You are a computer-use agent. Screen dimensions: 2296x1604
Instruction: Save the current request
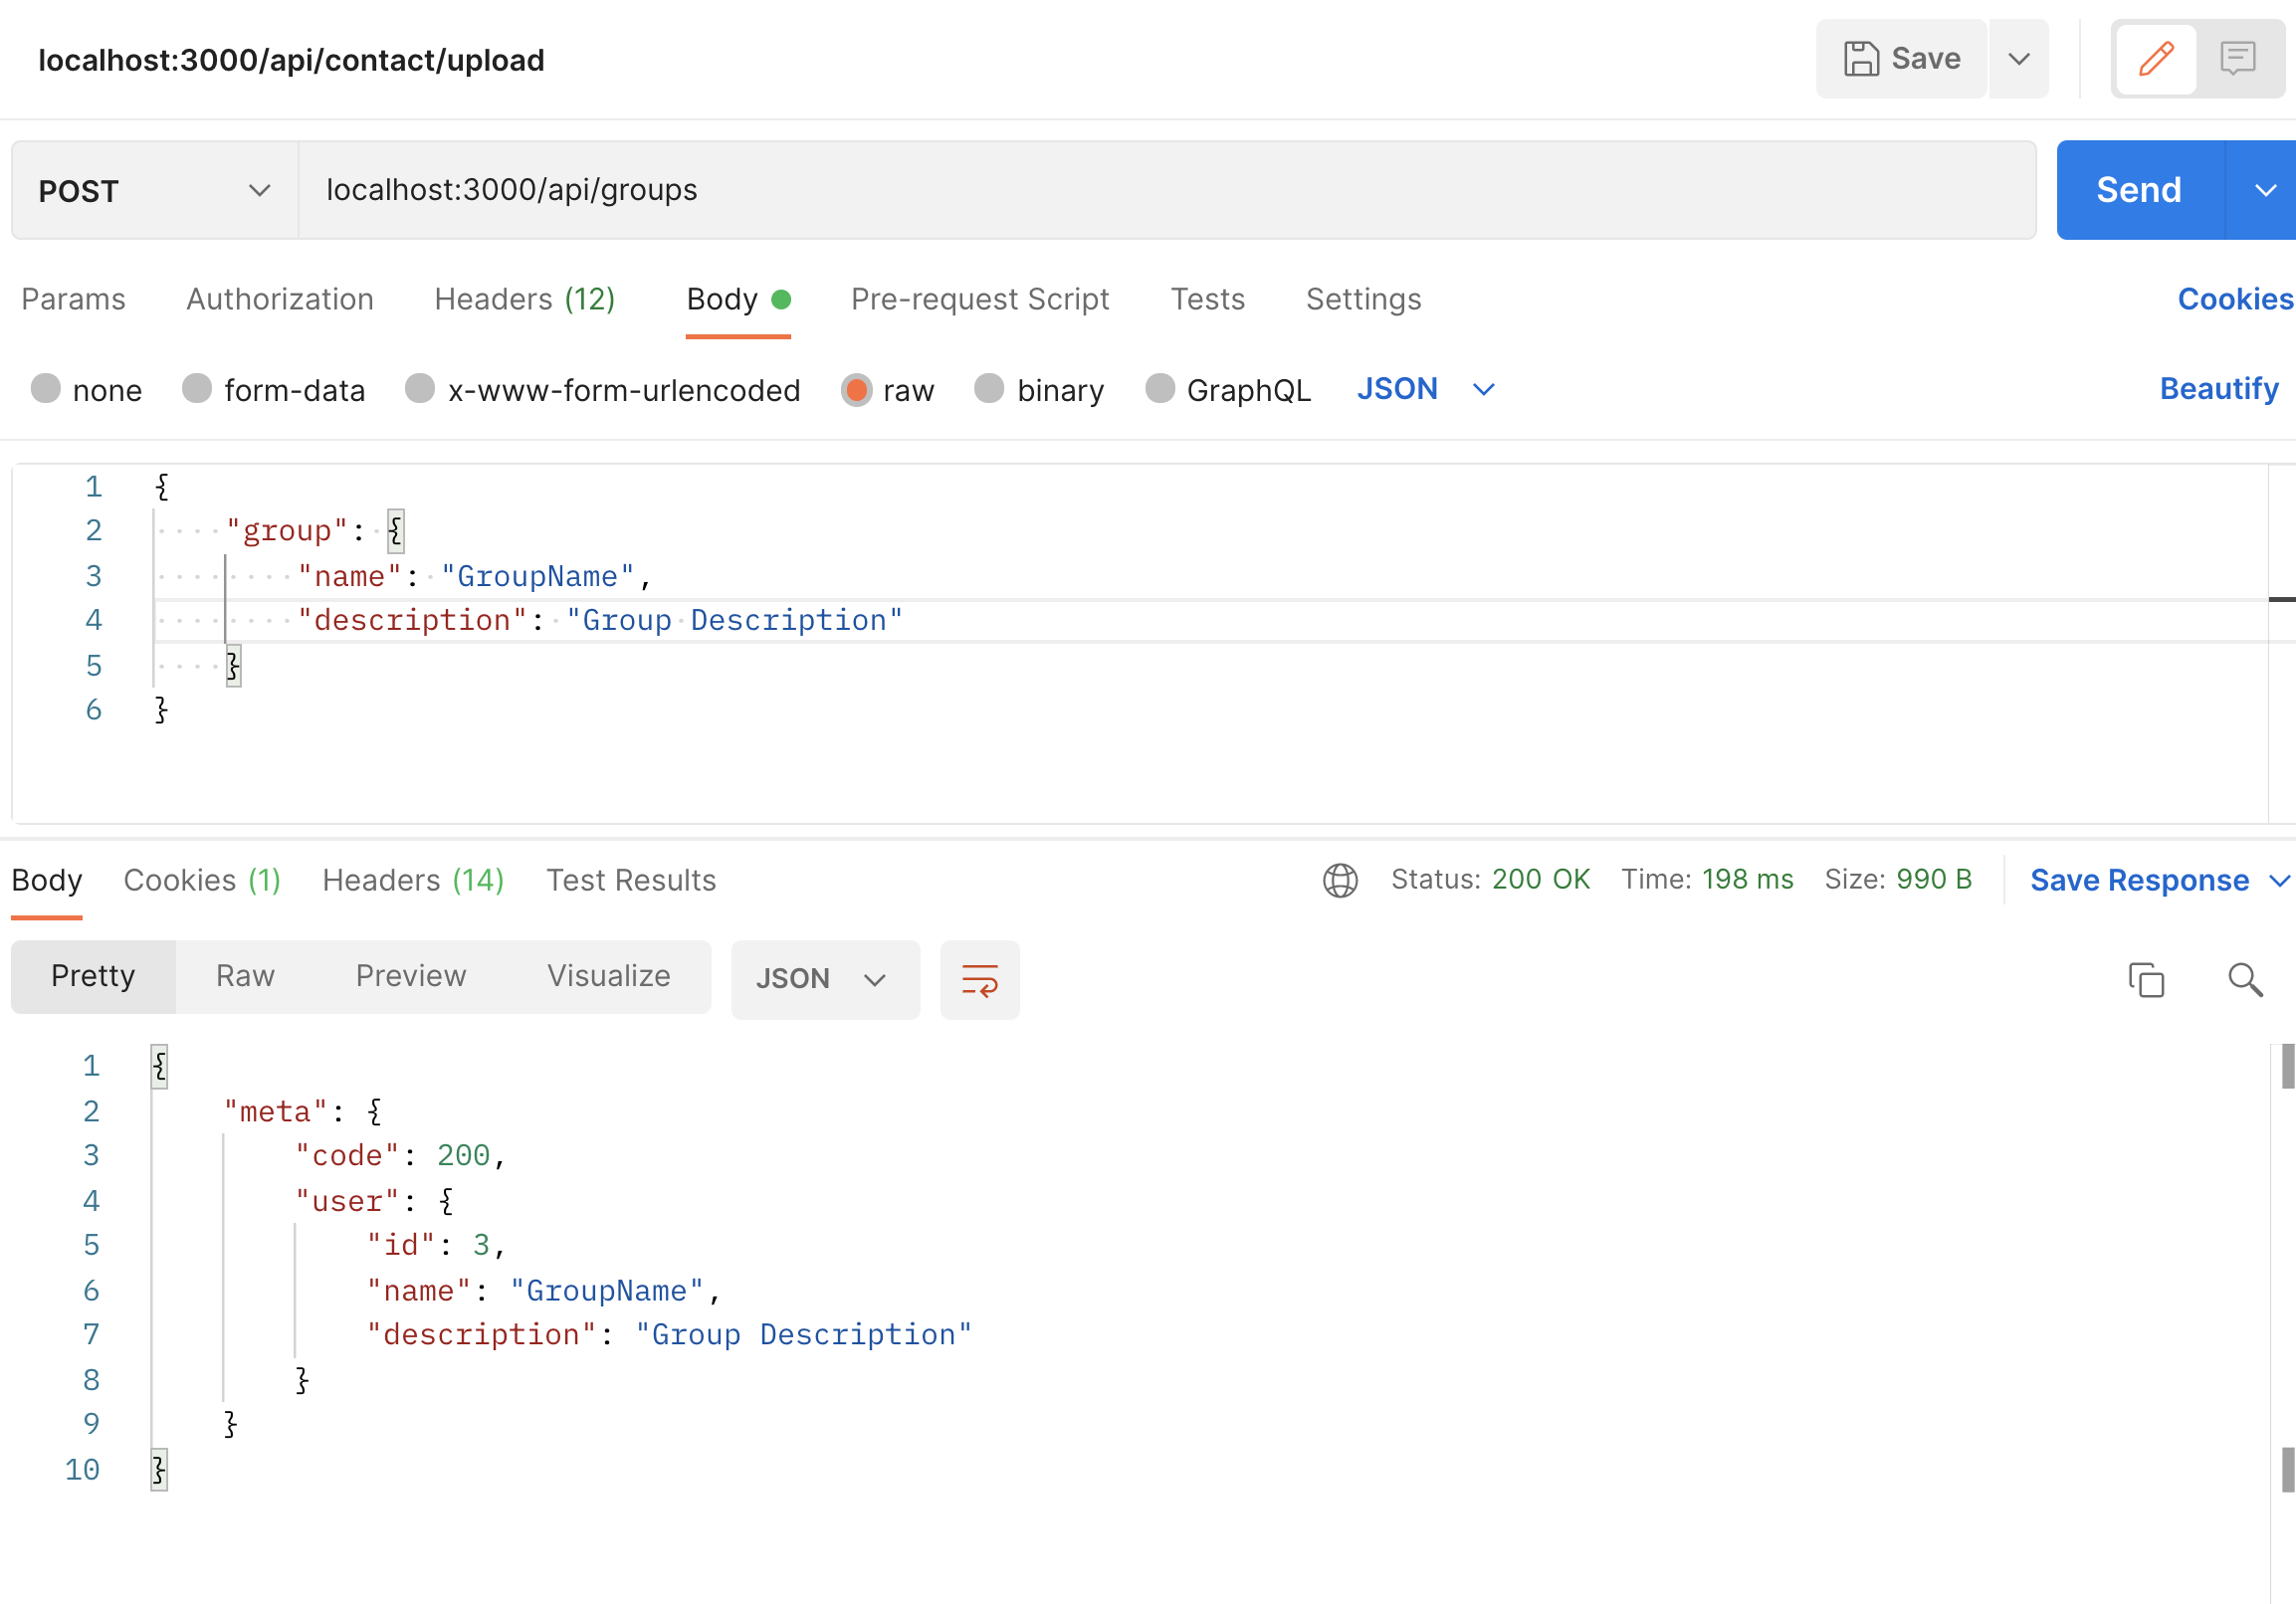[1899, 58]
